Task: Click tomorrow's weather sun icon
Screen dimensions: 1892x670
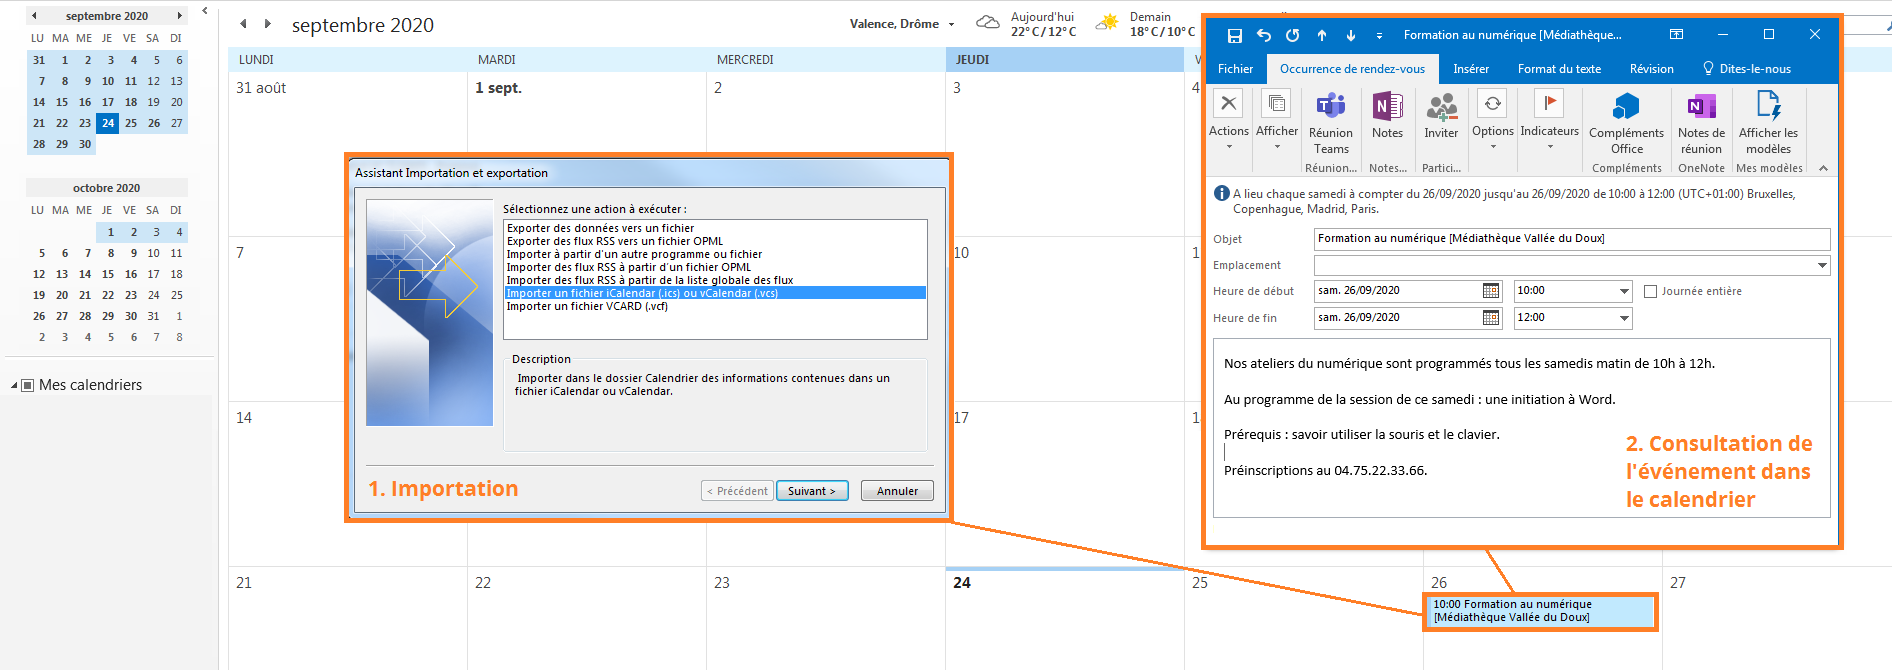Action: pyautogui.click(x=1107, y=22)
